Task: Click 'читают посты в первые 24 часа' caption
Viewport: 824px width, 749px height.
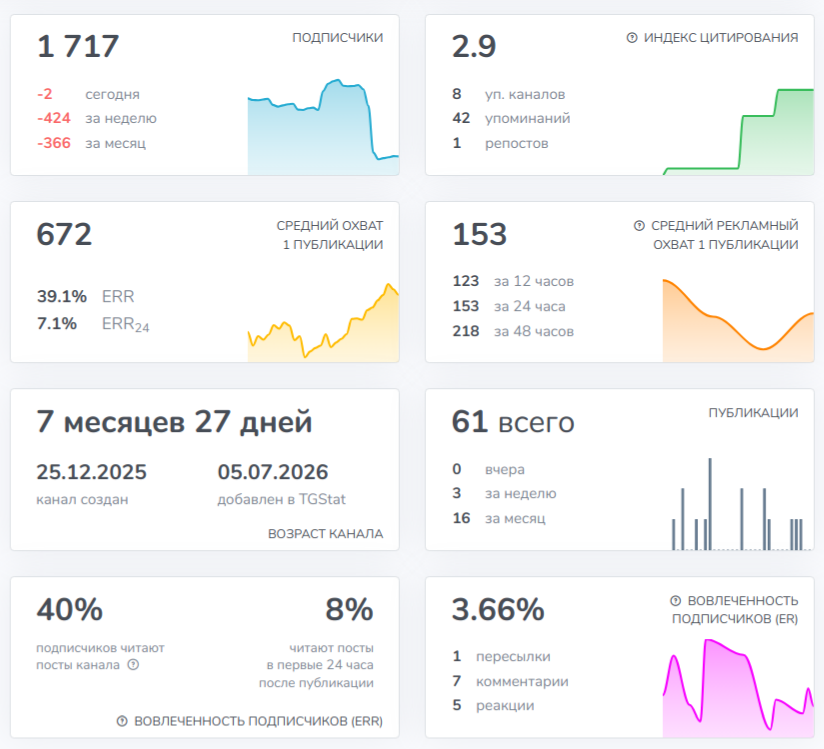Action: pyautogui.click(x=316, y=665)
